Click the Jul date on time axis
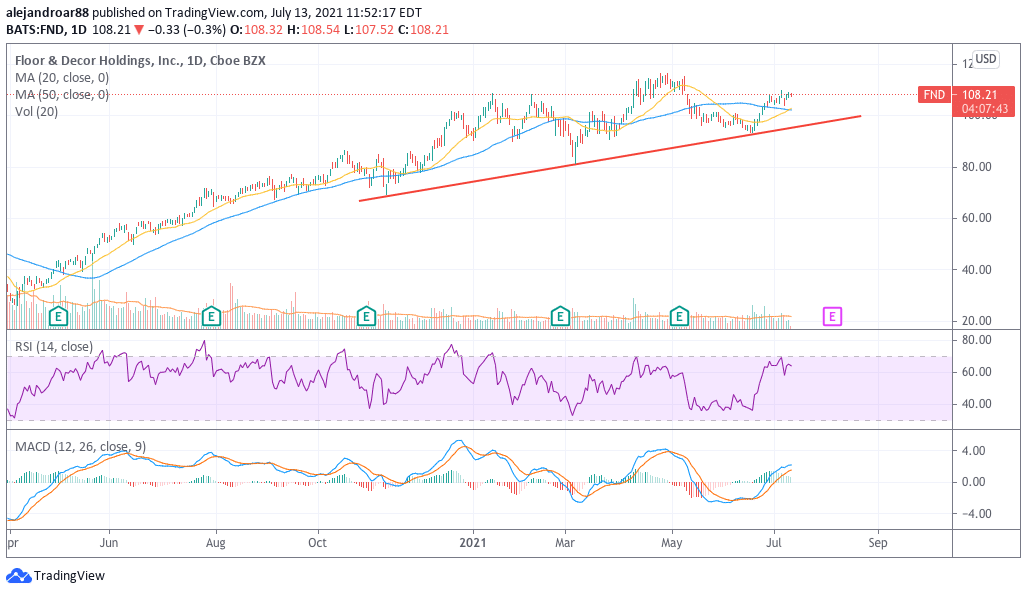Image resolution: width=1027 pixels, height=594 pixels. coord(775,543)
